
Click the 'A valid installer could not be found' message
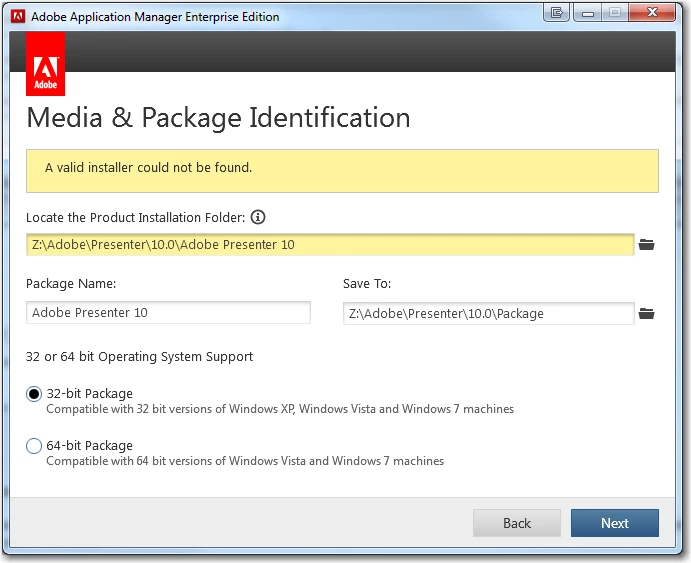pyautogui.click(x=149, y=168)
